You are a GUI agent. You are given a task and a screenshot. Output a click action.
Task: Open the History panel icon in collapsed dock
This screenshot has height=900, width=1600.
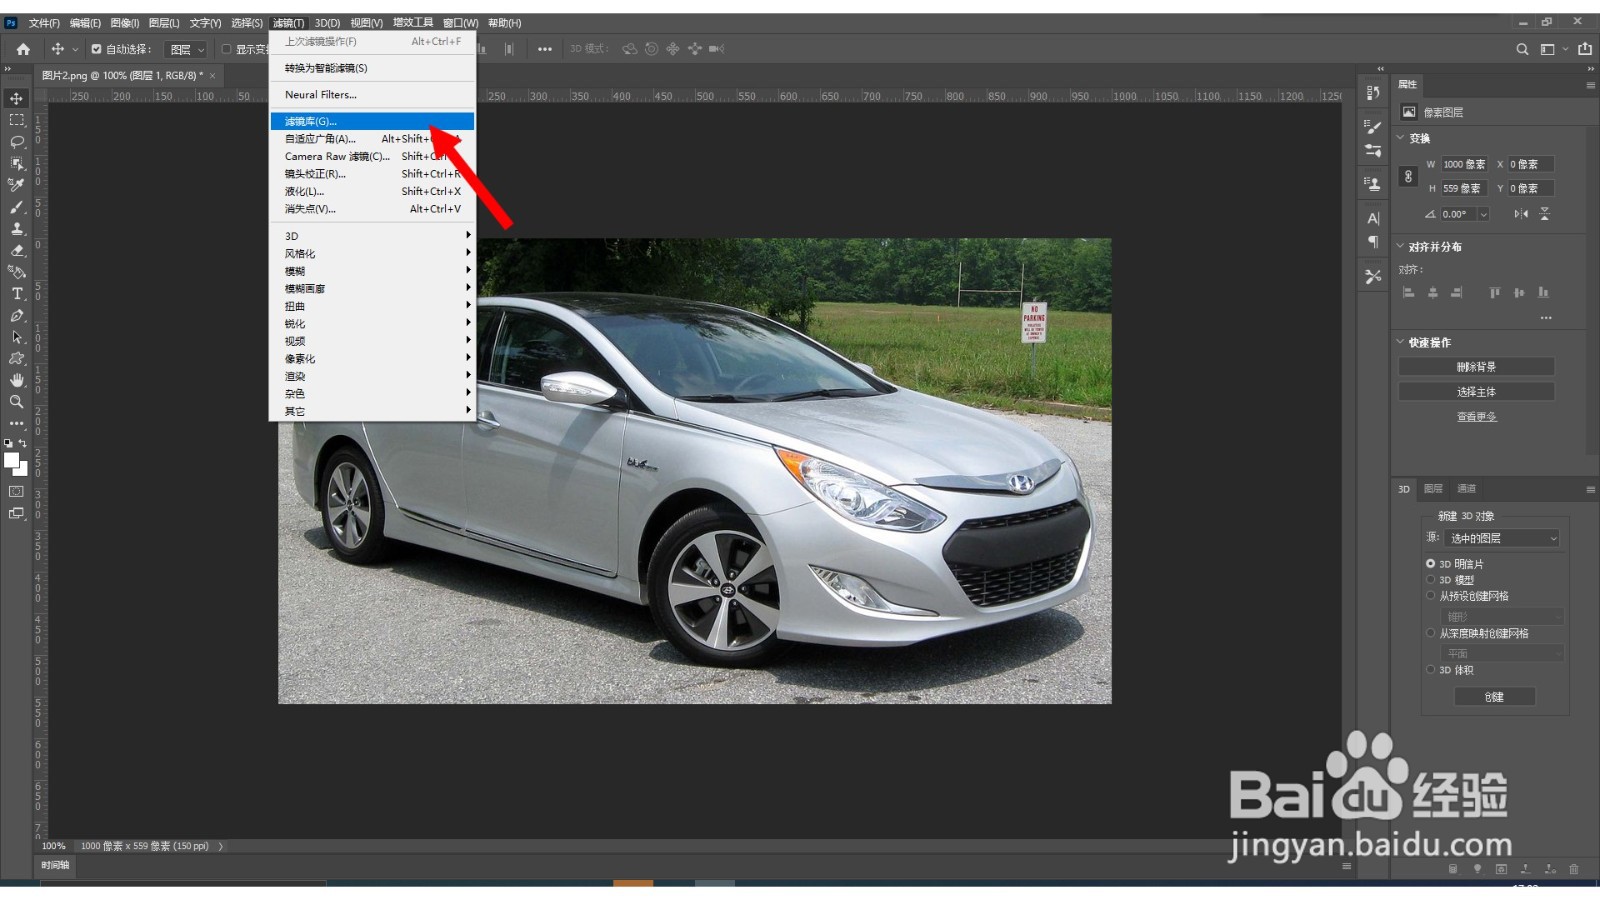pyautogui.click(x=1373, y=92)
